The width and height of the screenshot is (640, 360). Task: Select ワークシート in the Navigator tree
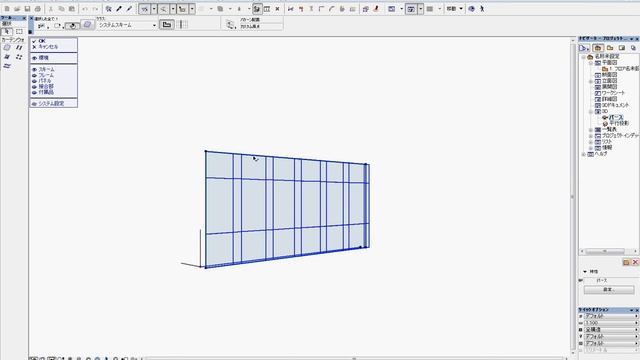coord(613,93)
